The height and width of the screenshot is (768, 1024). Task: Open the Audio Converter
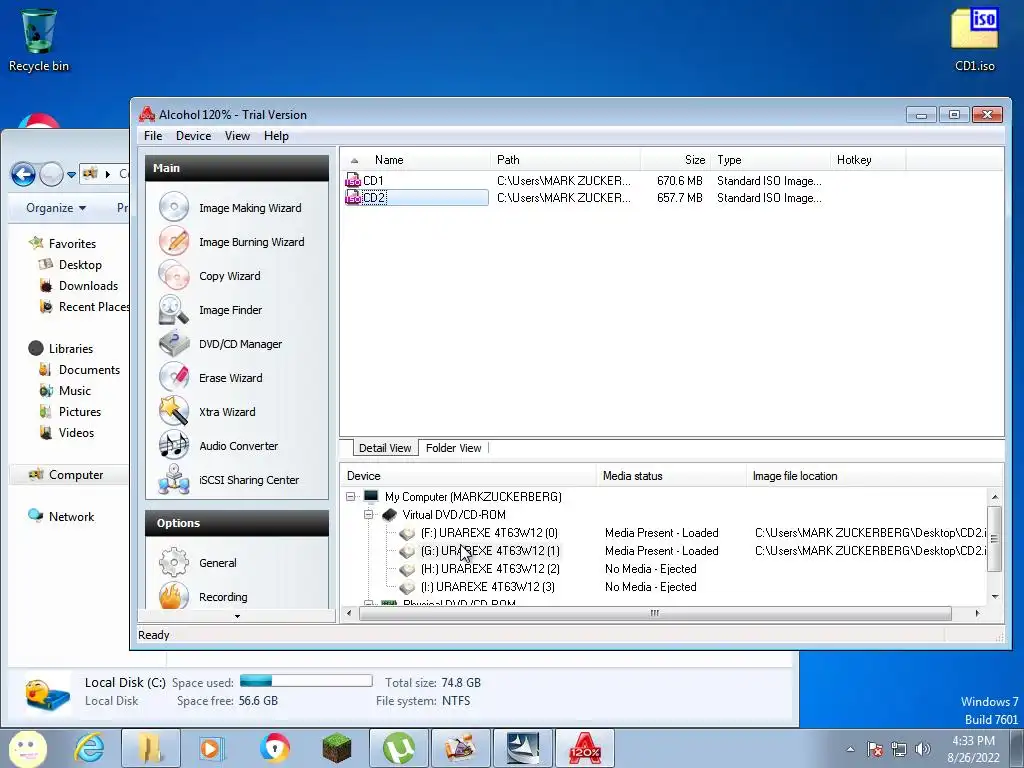219,445
